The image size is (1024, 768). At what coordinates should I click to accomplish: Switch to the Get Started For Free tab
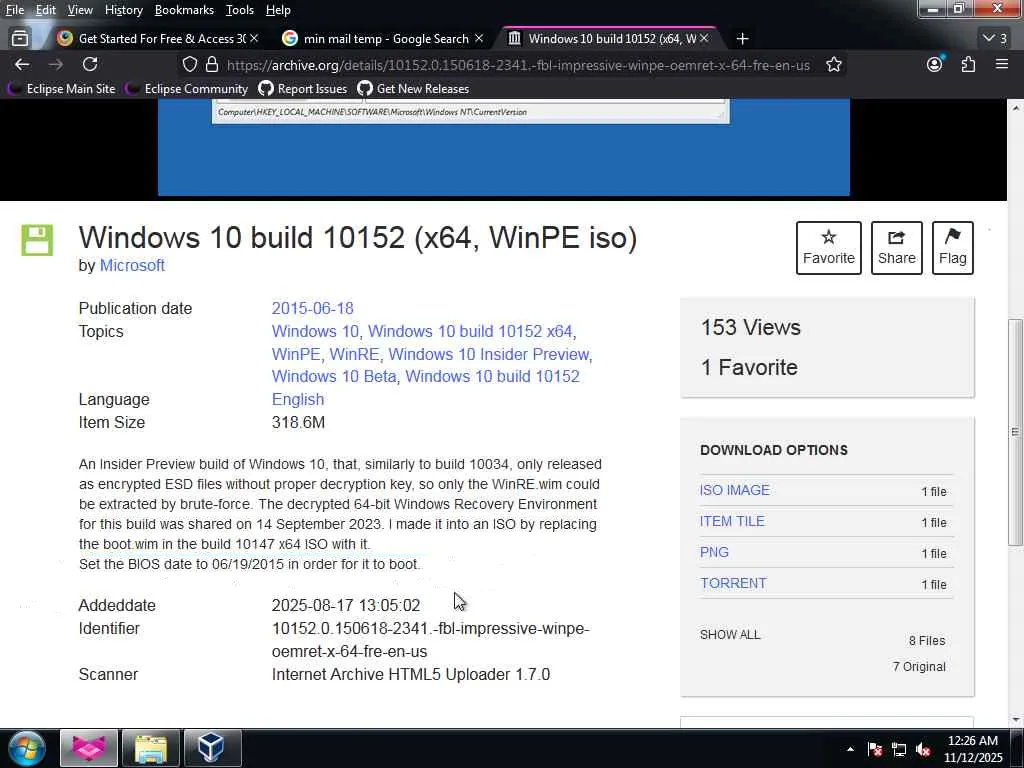pos(157,39)
